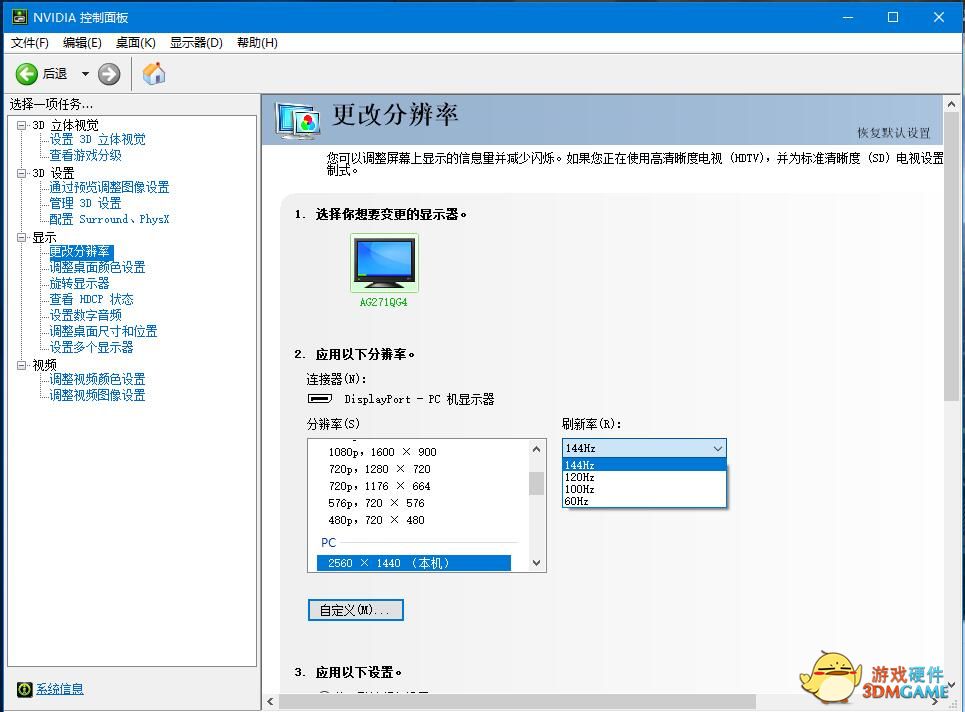
Task: Click horizontal scrollbar left arrow
Action: [x=270, y=702]
